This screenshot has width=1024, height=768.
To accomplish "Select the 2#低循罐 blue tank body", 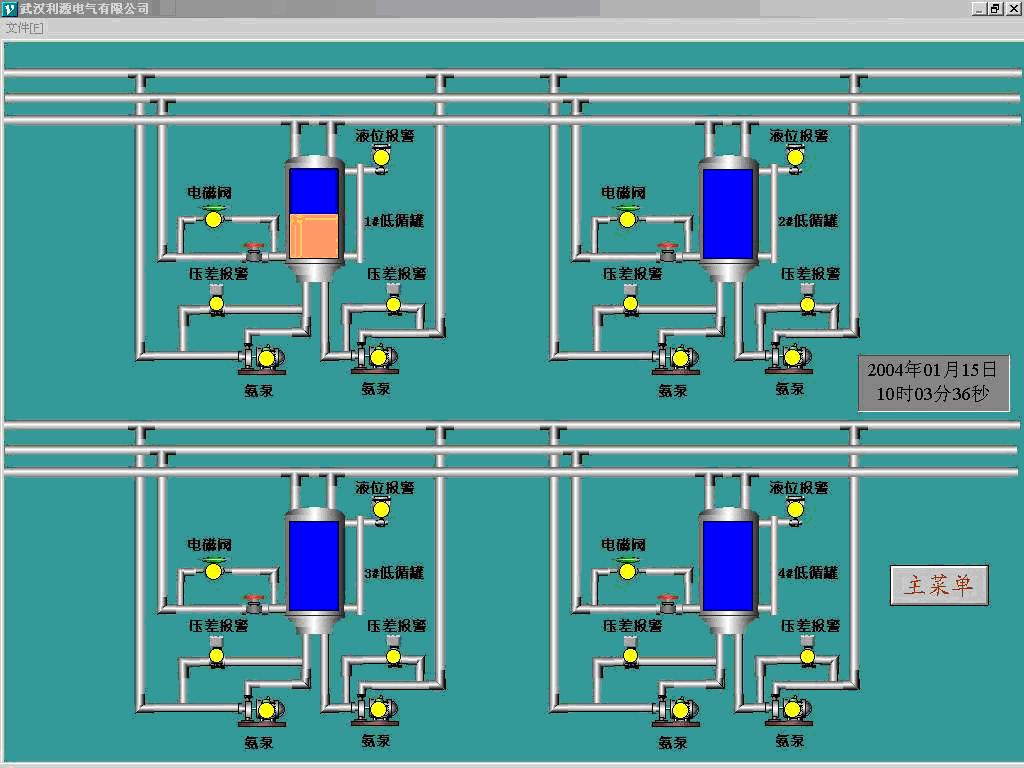I will (727, 214).
